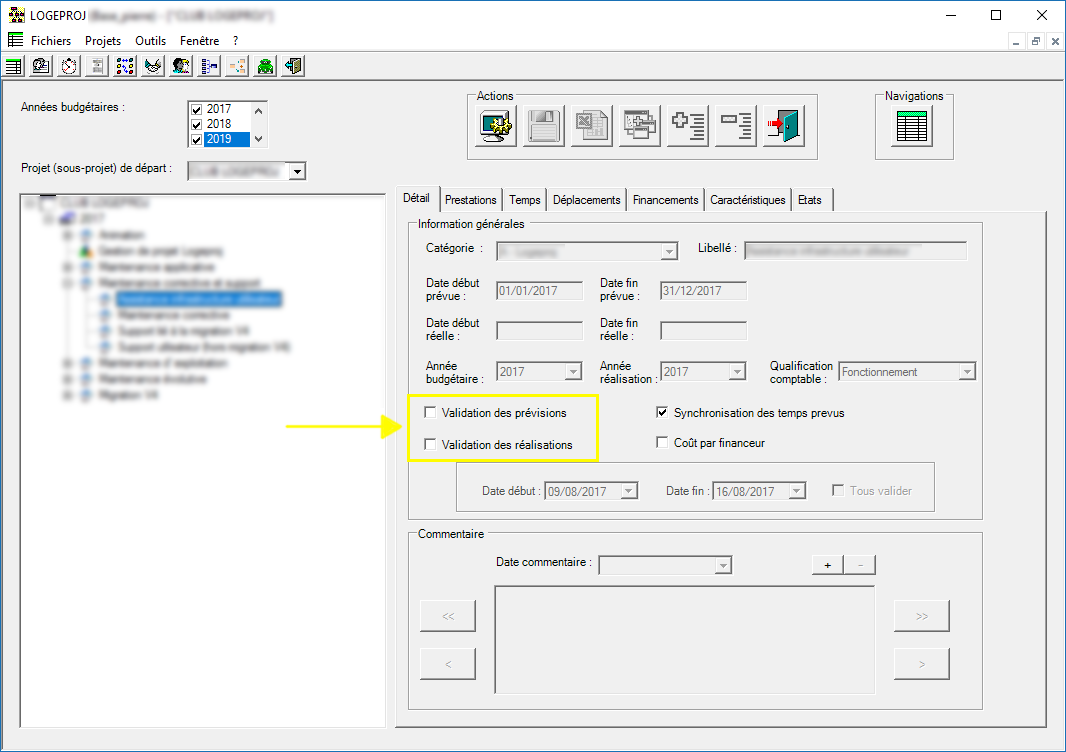Tick the Tous valider checkbox
This screenshot has height=752, width=1066.
[838, 490]
